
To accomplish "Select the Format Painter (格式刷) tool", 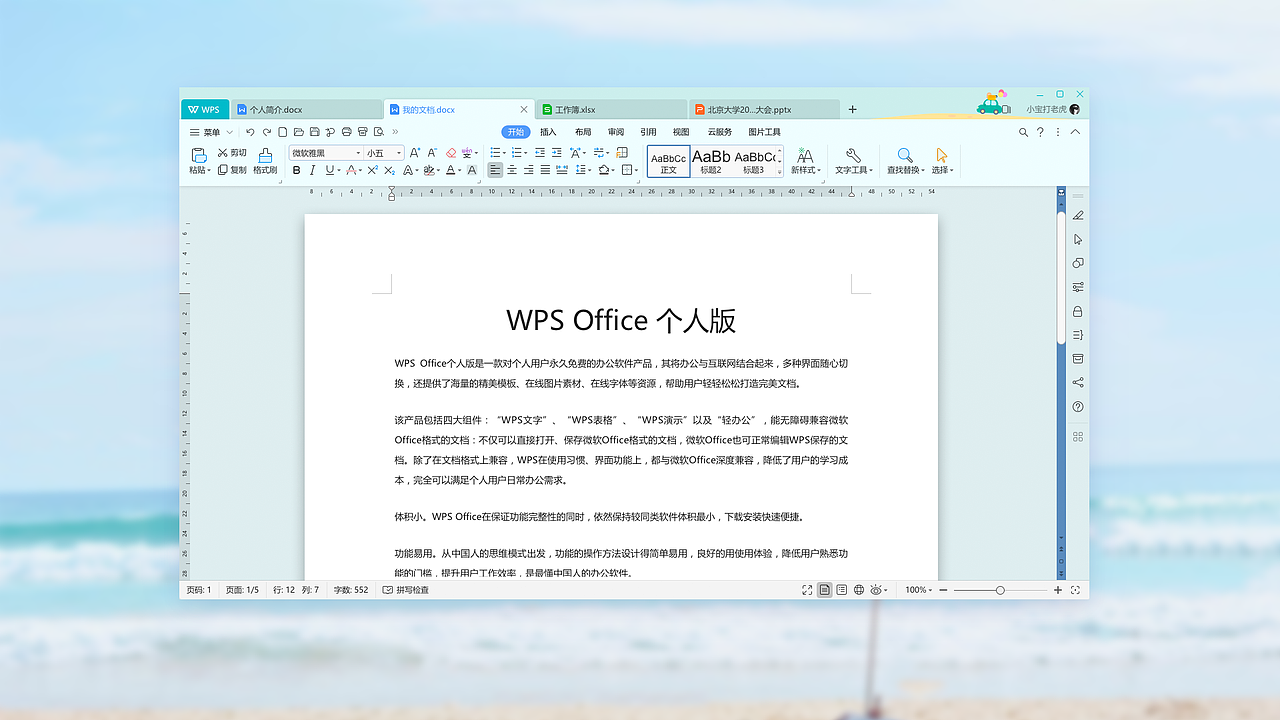I will (x=265, y=161).
